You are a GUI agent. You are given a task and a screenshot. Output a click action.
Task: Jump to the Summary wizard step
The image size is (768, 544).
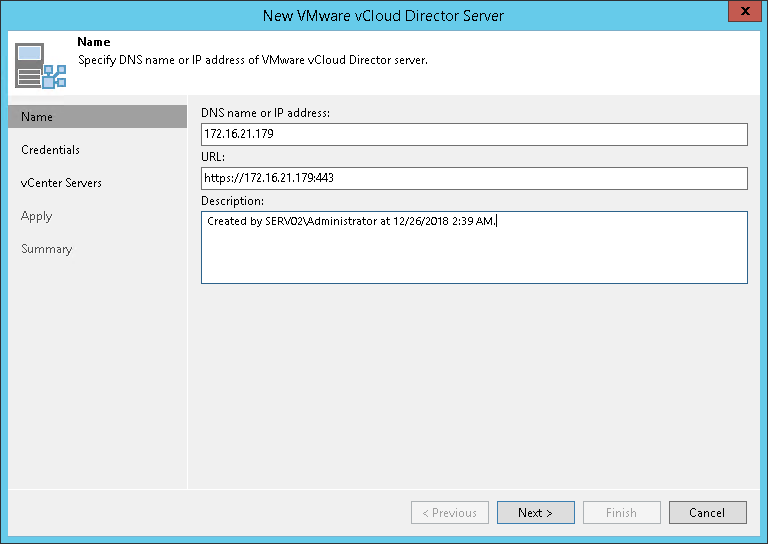(x=47, y=249)
